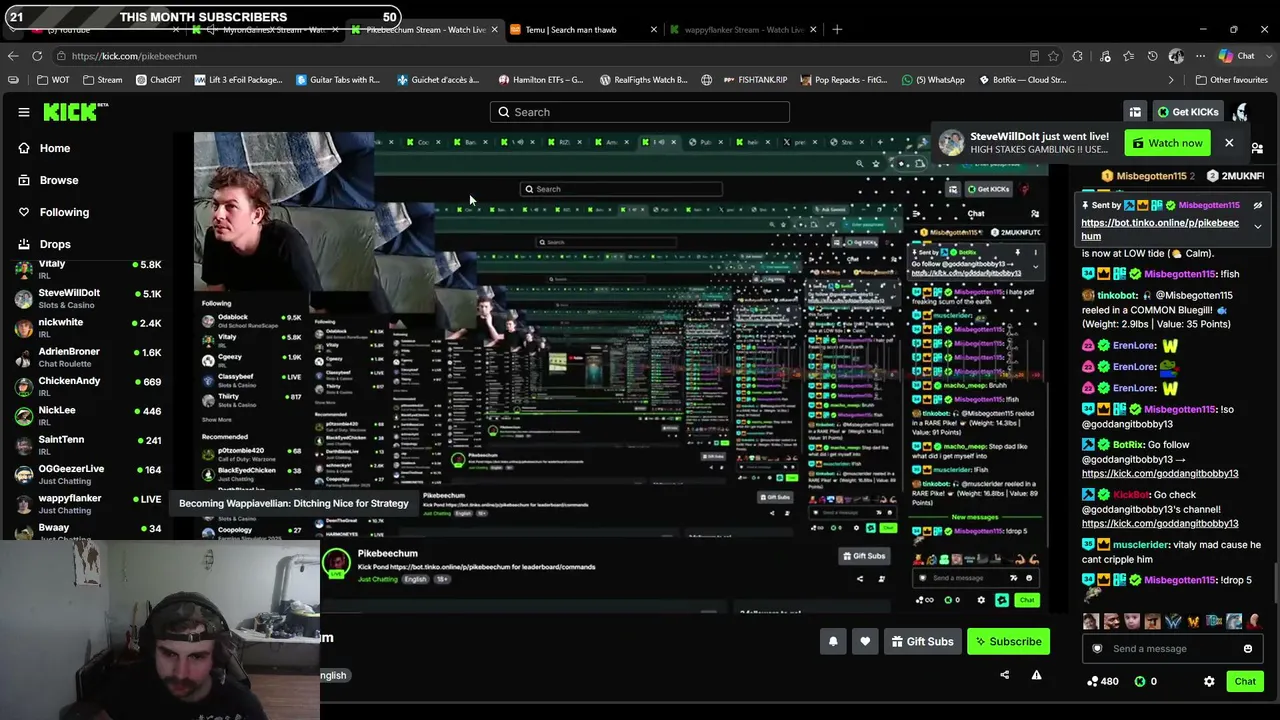Open AdrienBroner channel in sidebar
Screen dimensions: 1280x720
[x=88, y=356]
